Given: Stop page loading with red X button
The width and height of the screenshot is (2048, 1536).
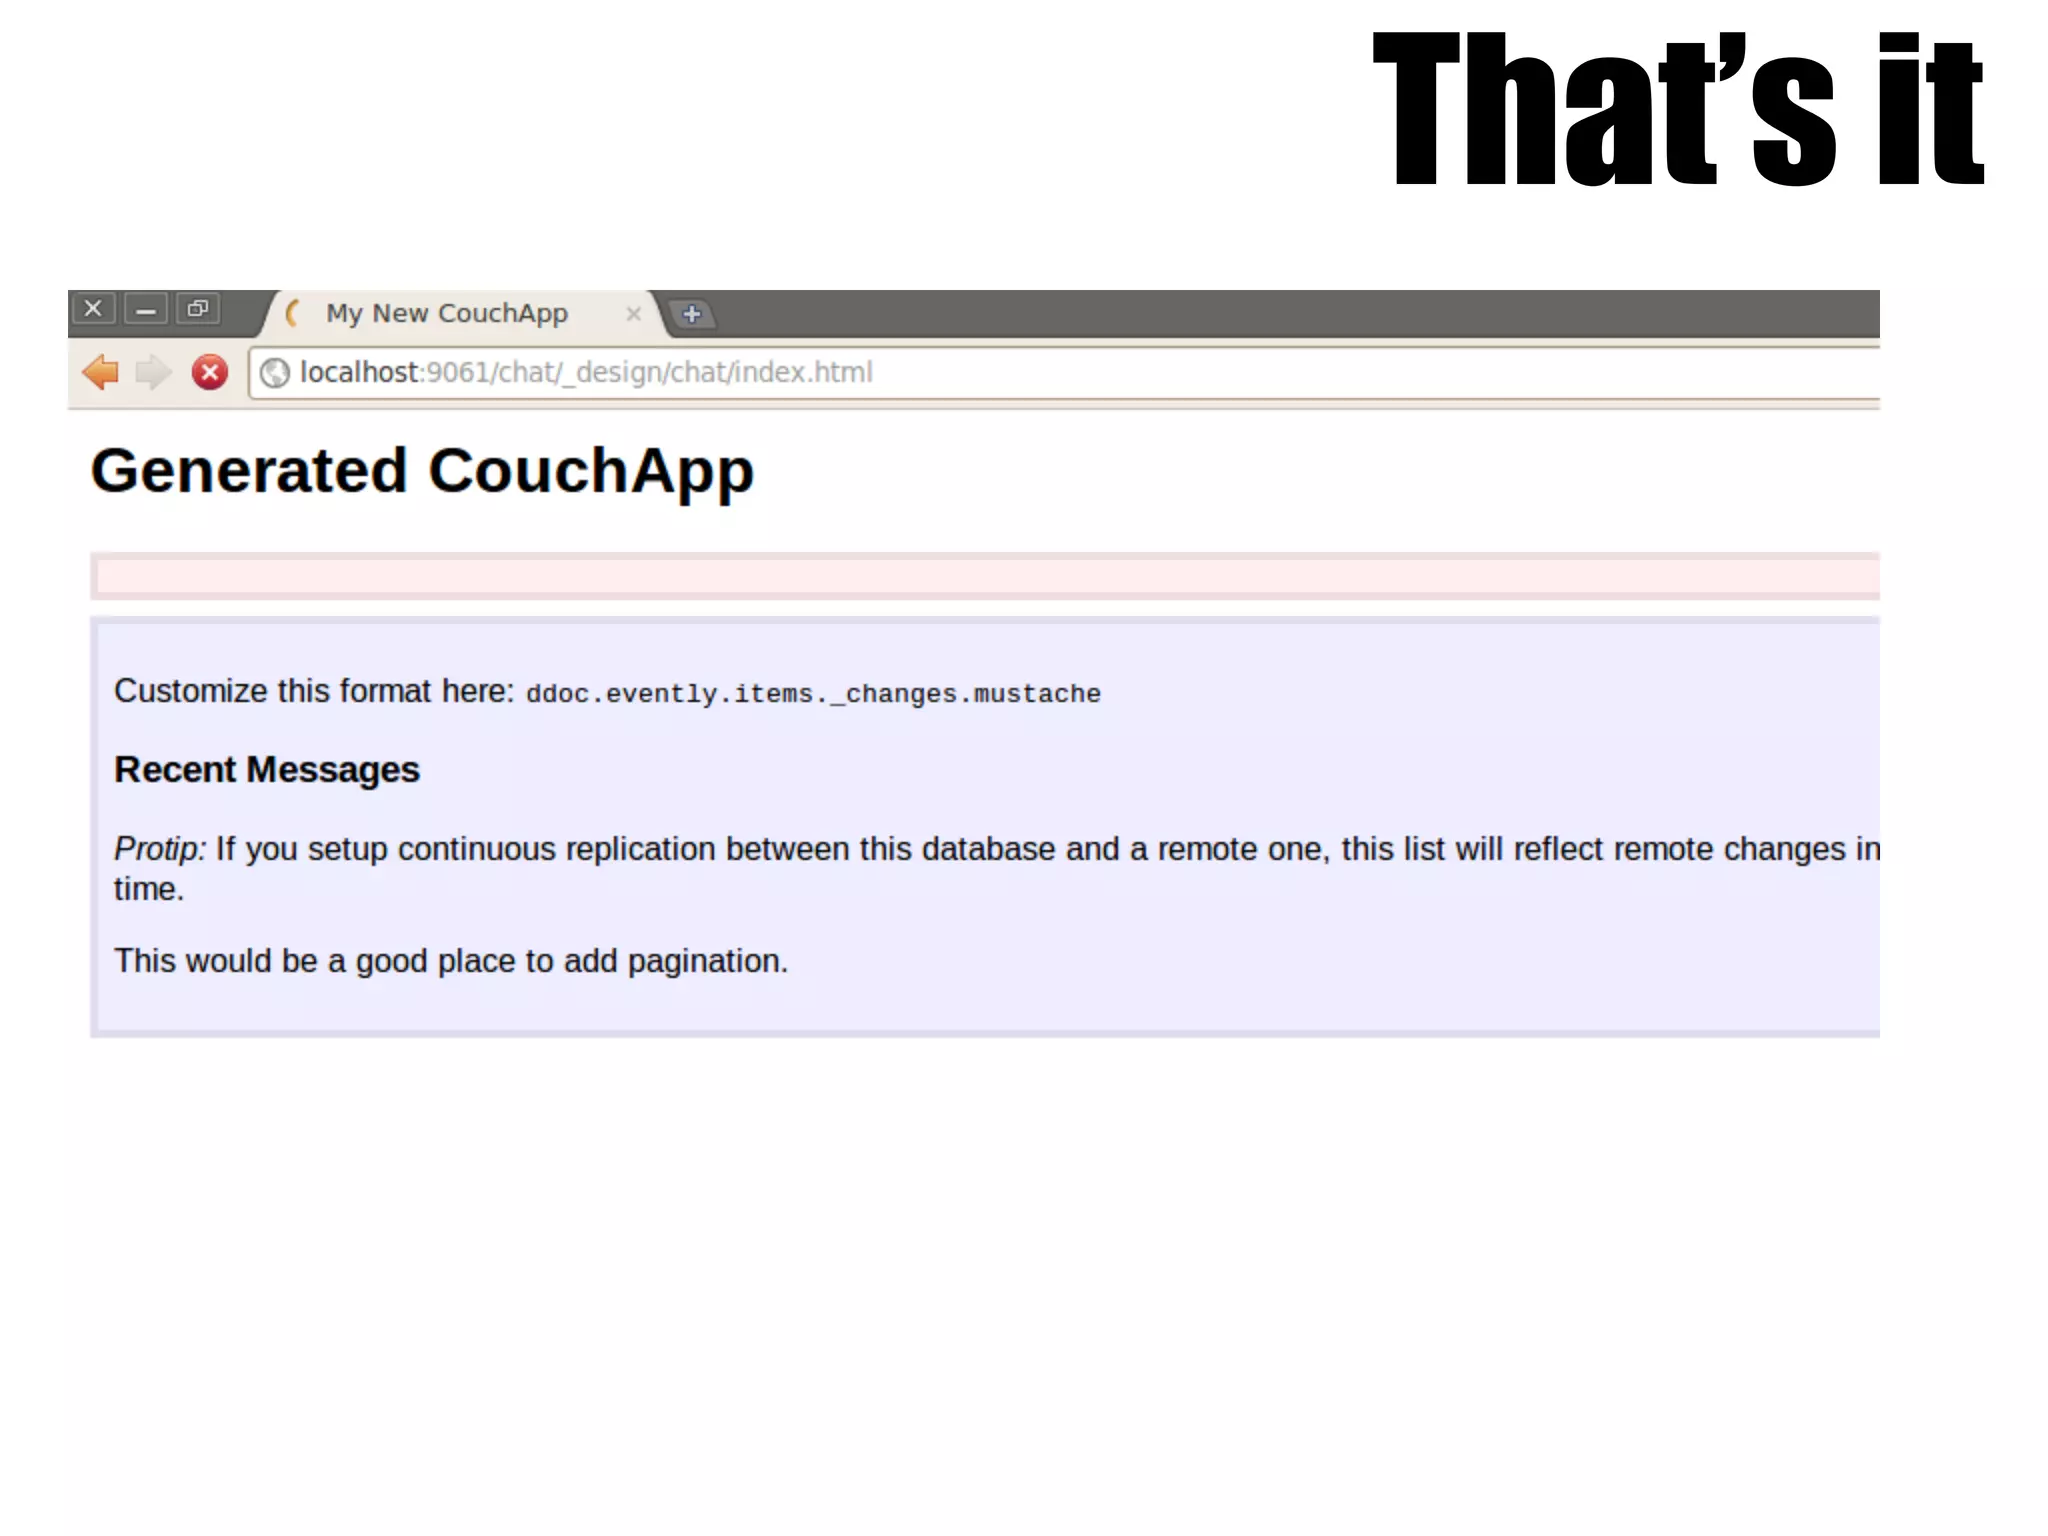Looking at the screenshot, I should coord(210,372).
